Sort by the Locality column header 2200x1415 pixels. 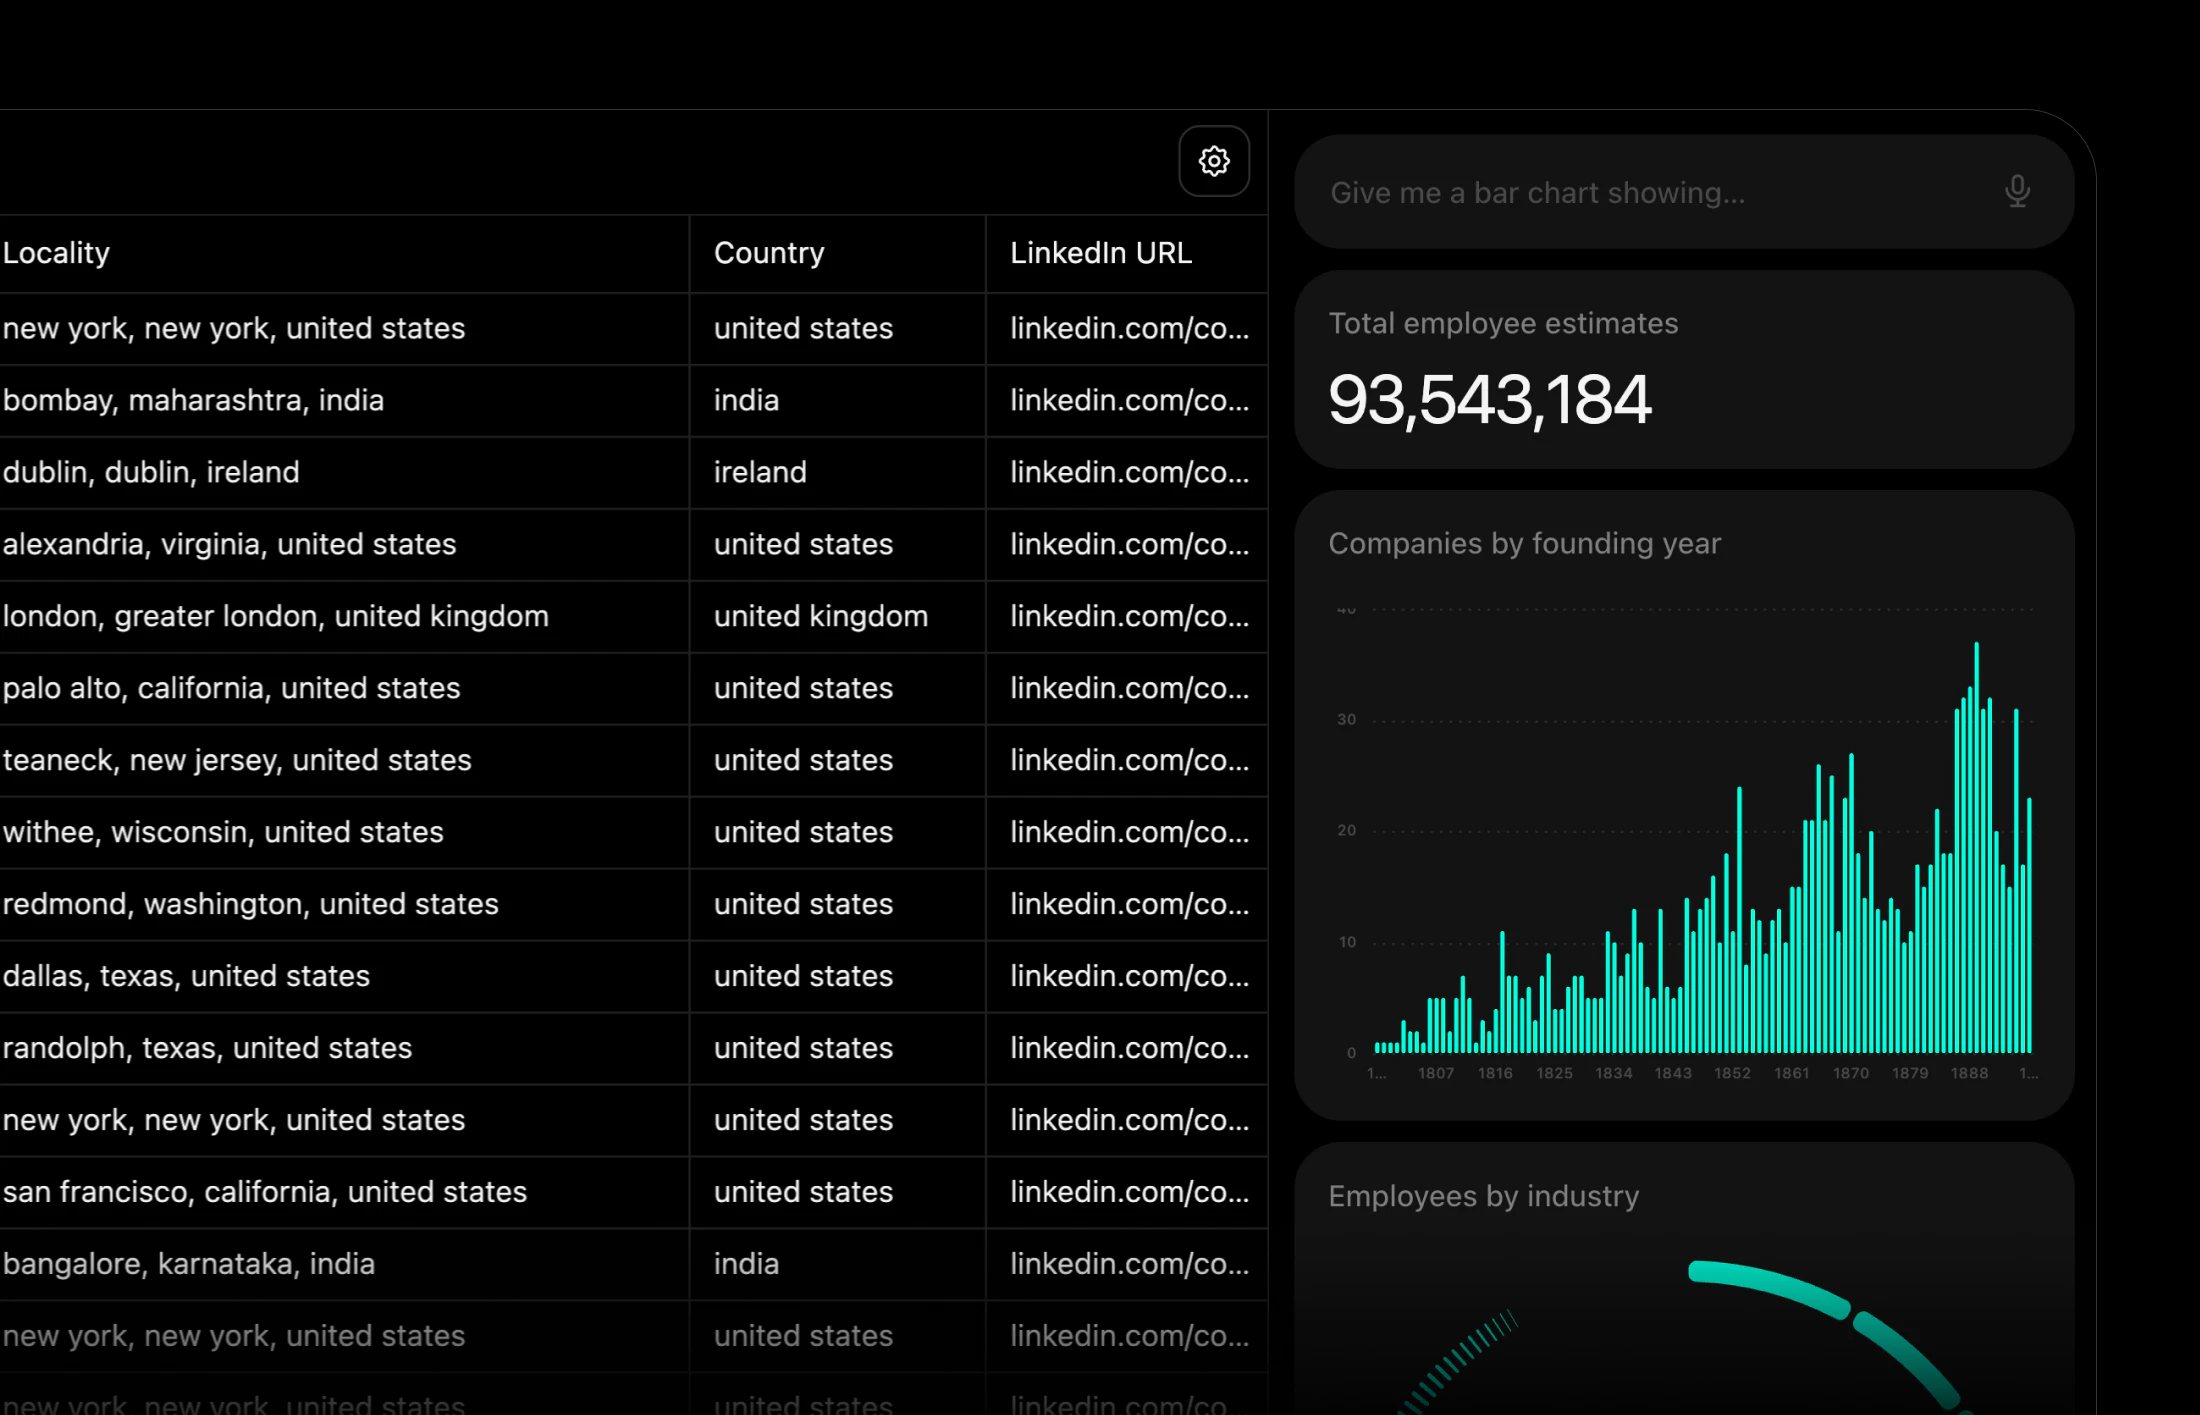pos(56,253)
